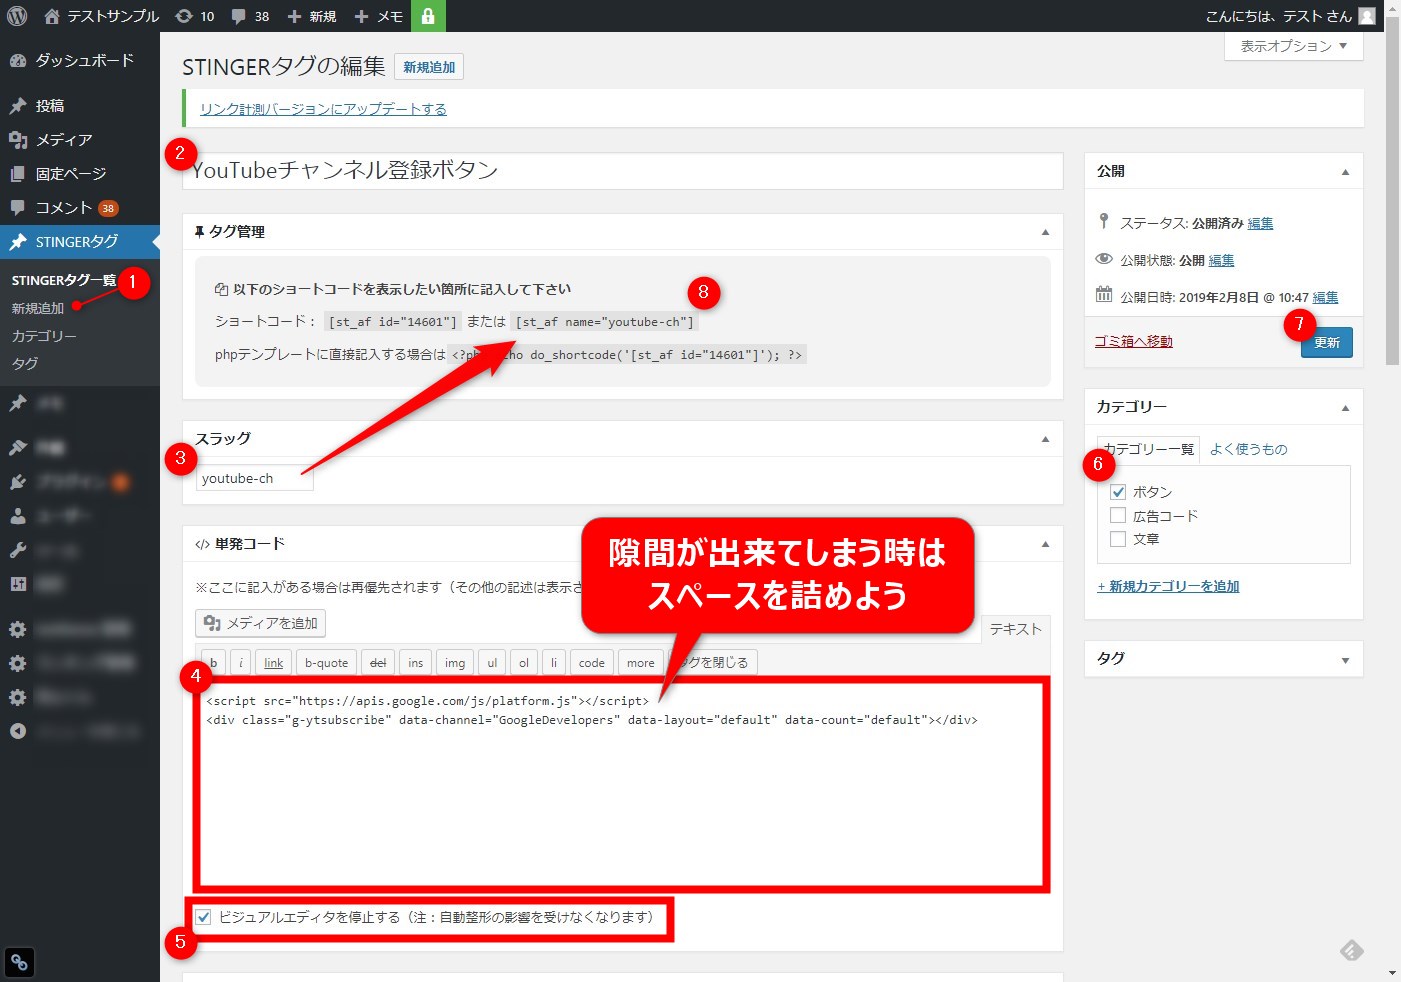Click the calendar icon beside 公開日時
The width and height of the screenshot is (1401, 982).
click(x=1104, y=294)
